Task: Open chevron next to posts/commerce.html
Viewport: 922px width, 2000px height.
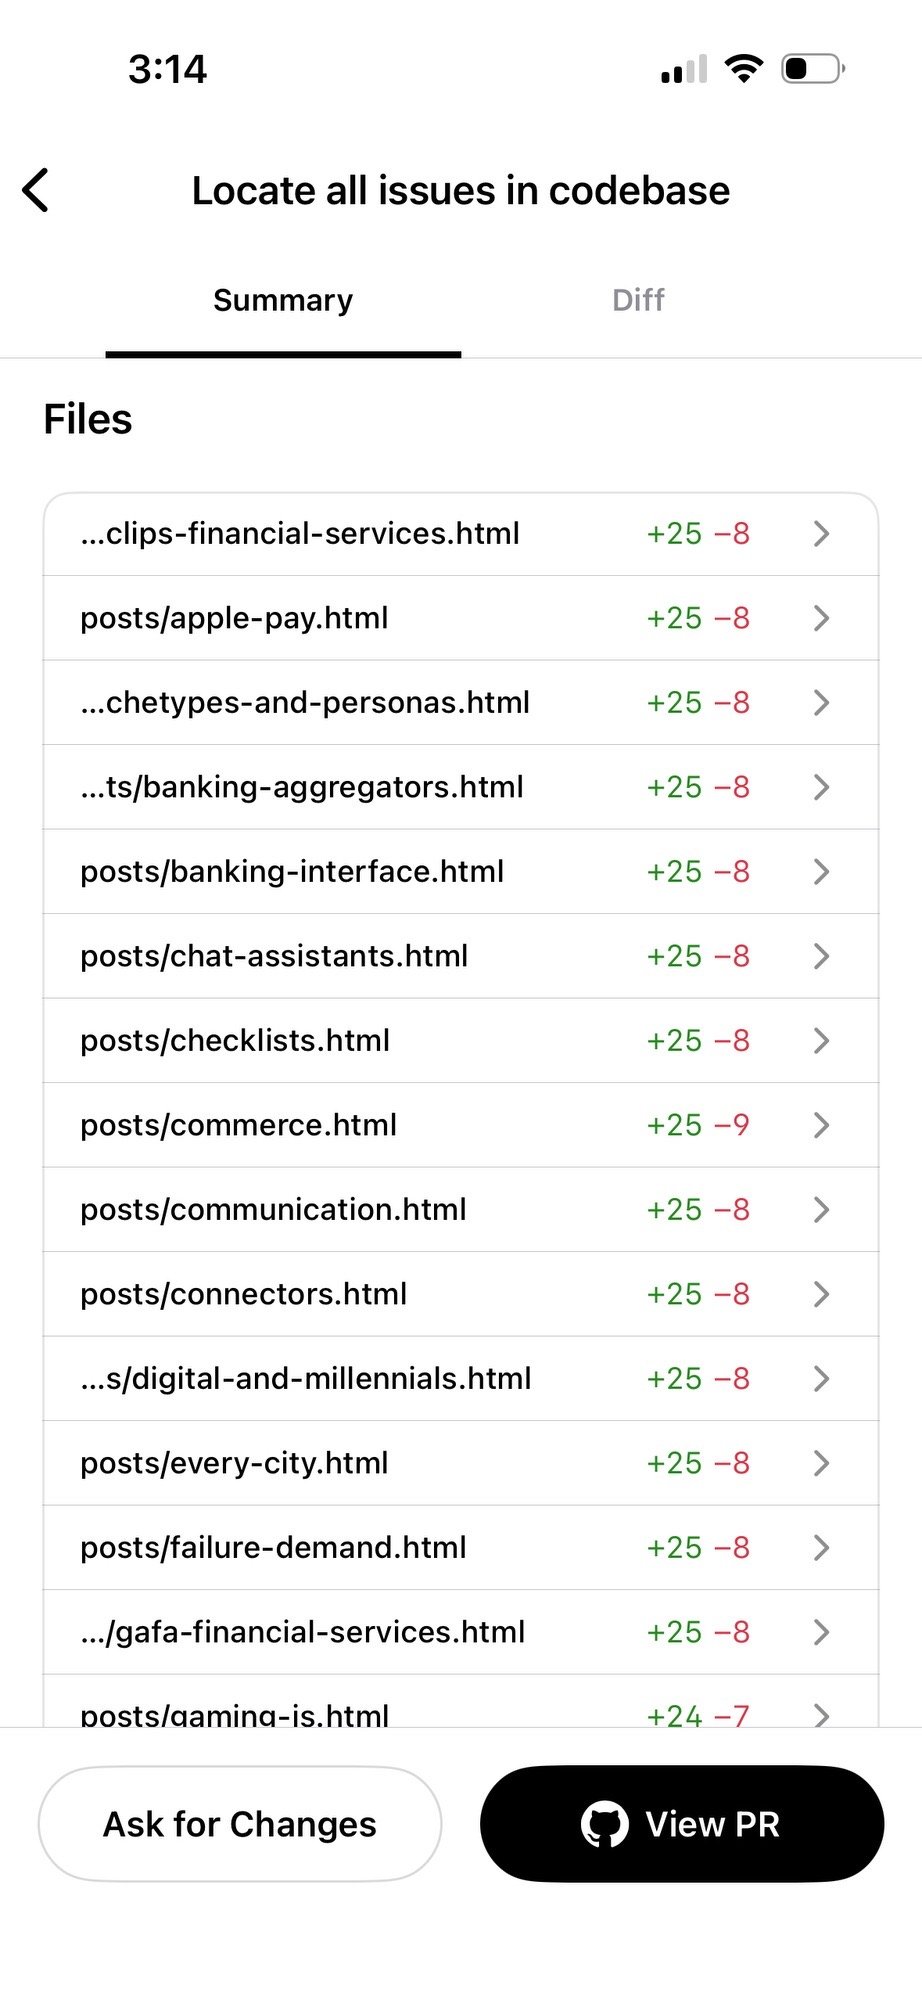Action: coord(821,1125)
